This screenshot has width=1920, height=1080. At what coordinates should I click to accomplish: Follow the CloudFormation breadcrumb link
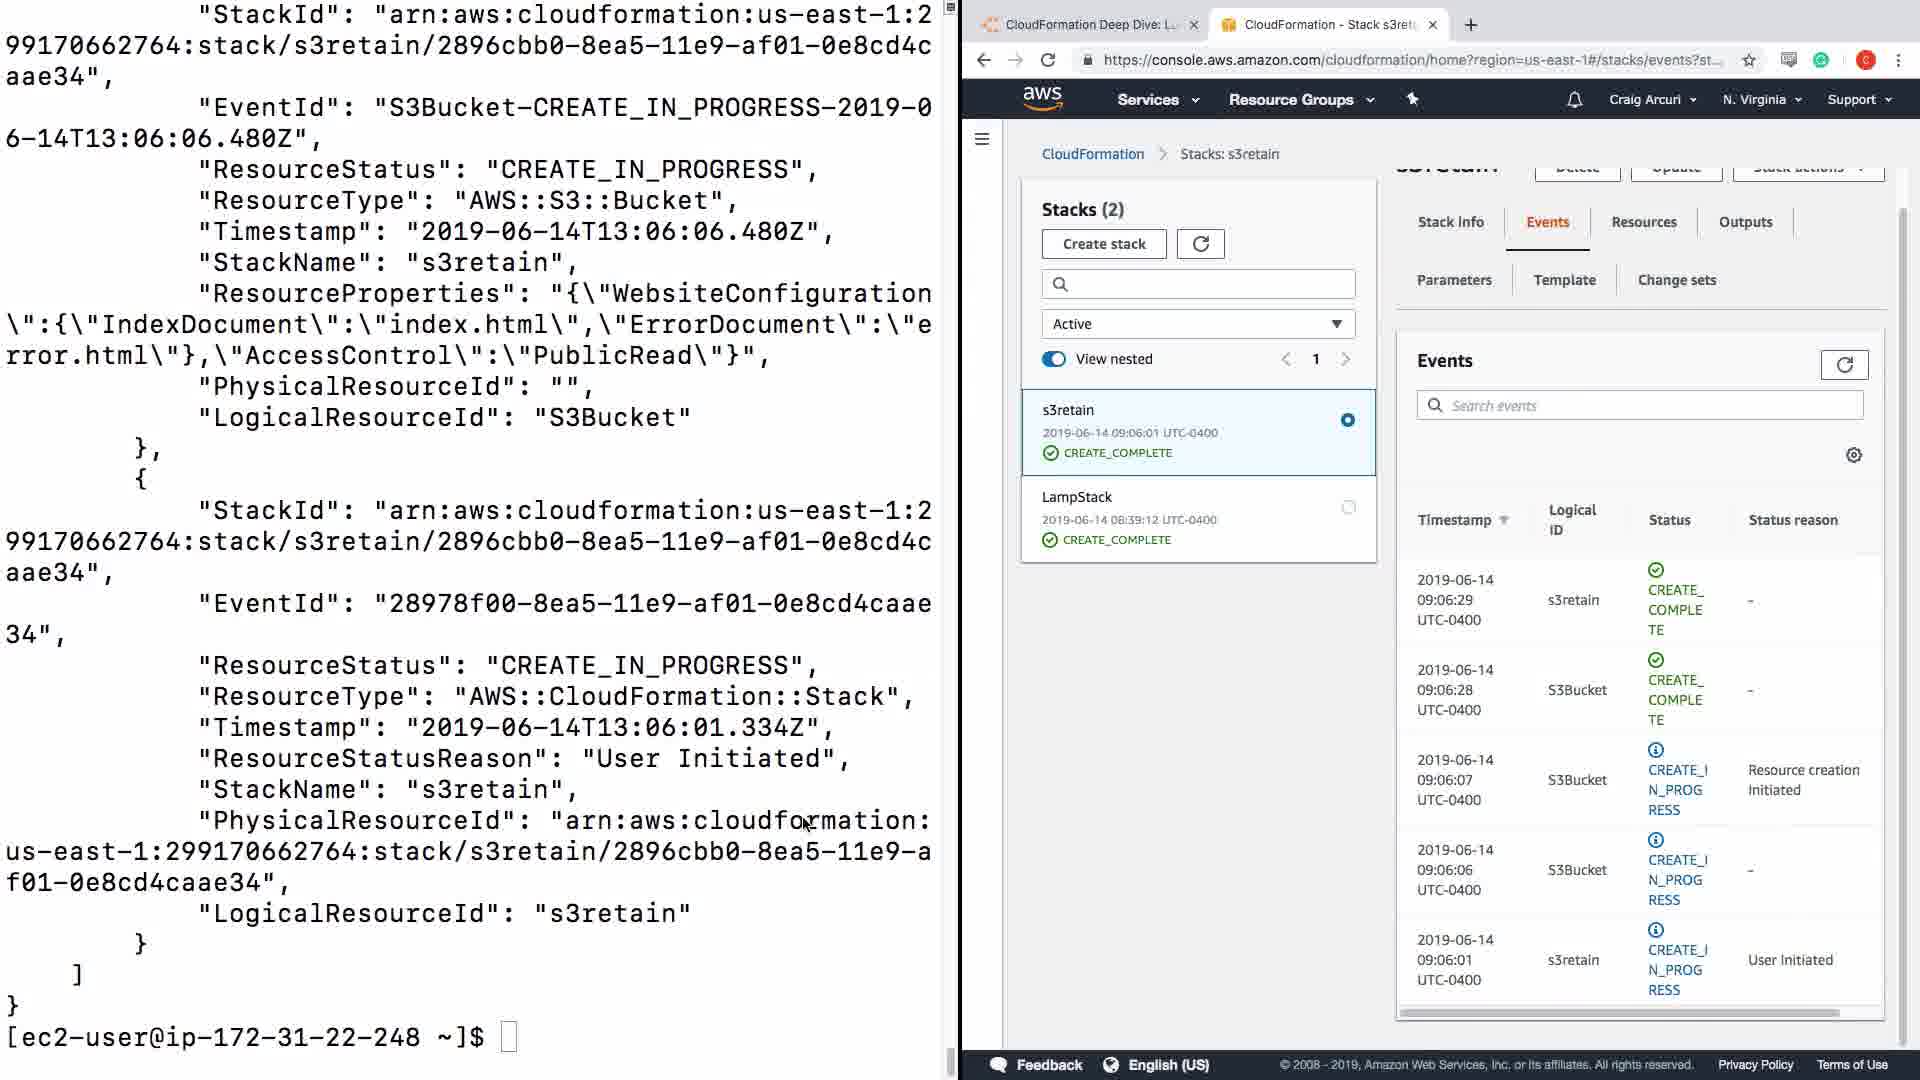click(x=1092, y=154)
